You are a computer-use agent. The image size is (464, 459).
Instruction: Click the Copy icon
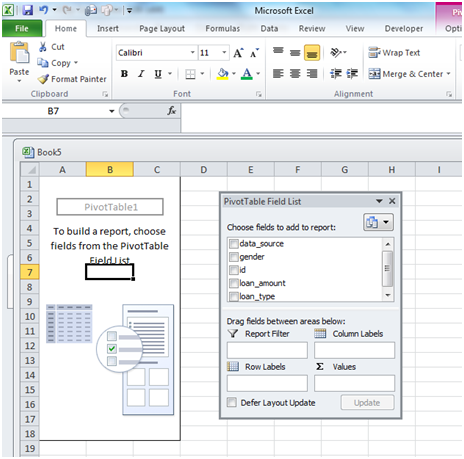tap(43, 63)
